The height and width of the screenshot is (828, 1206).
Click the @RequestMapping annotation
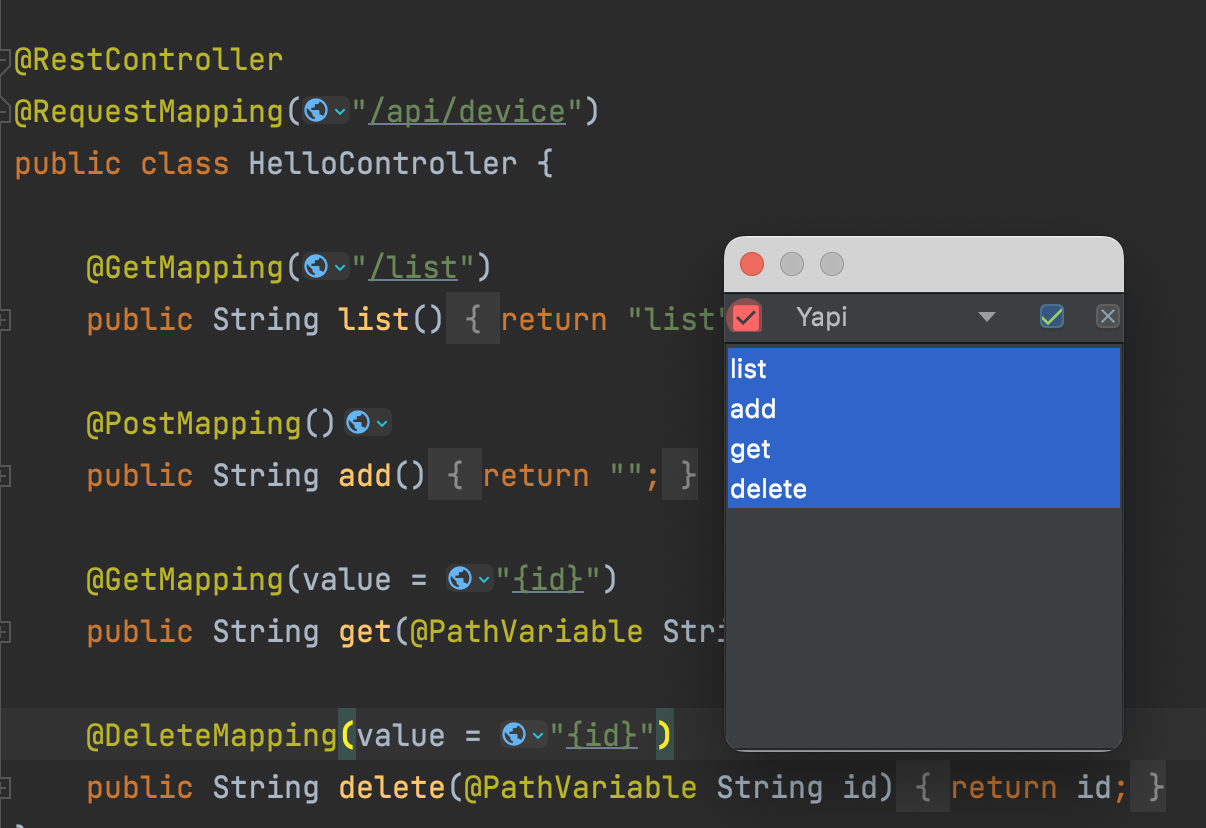tap(149, 111)
